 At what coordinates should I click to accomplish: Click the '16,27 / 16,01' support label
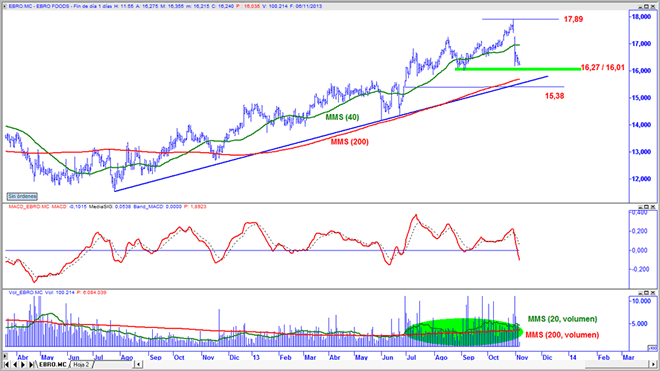[602, 67]
